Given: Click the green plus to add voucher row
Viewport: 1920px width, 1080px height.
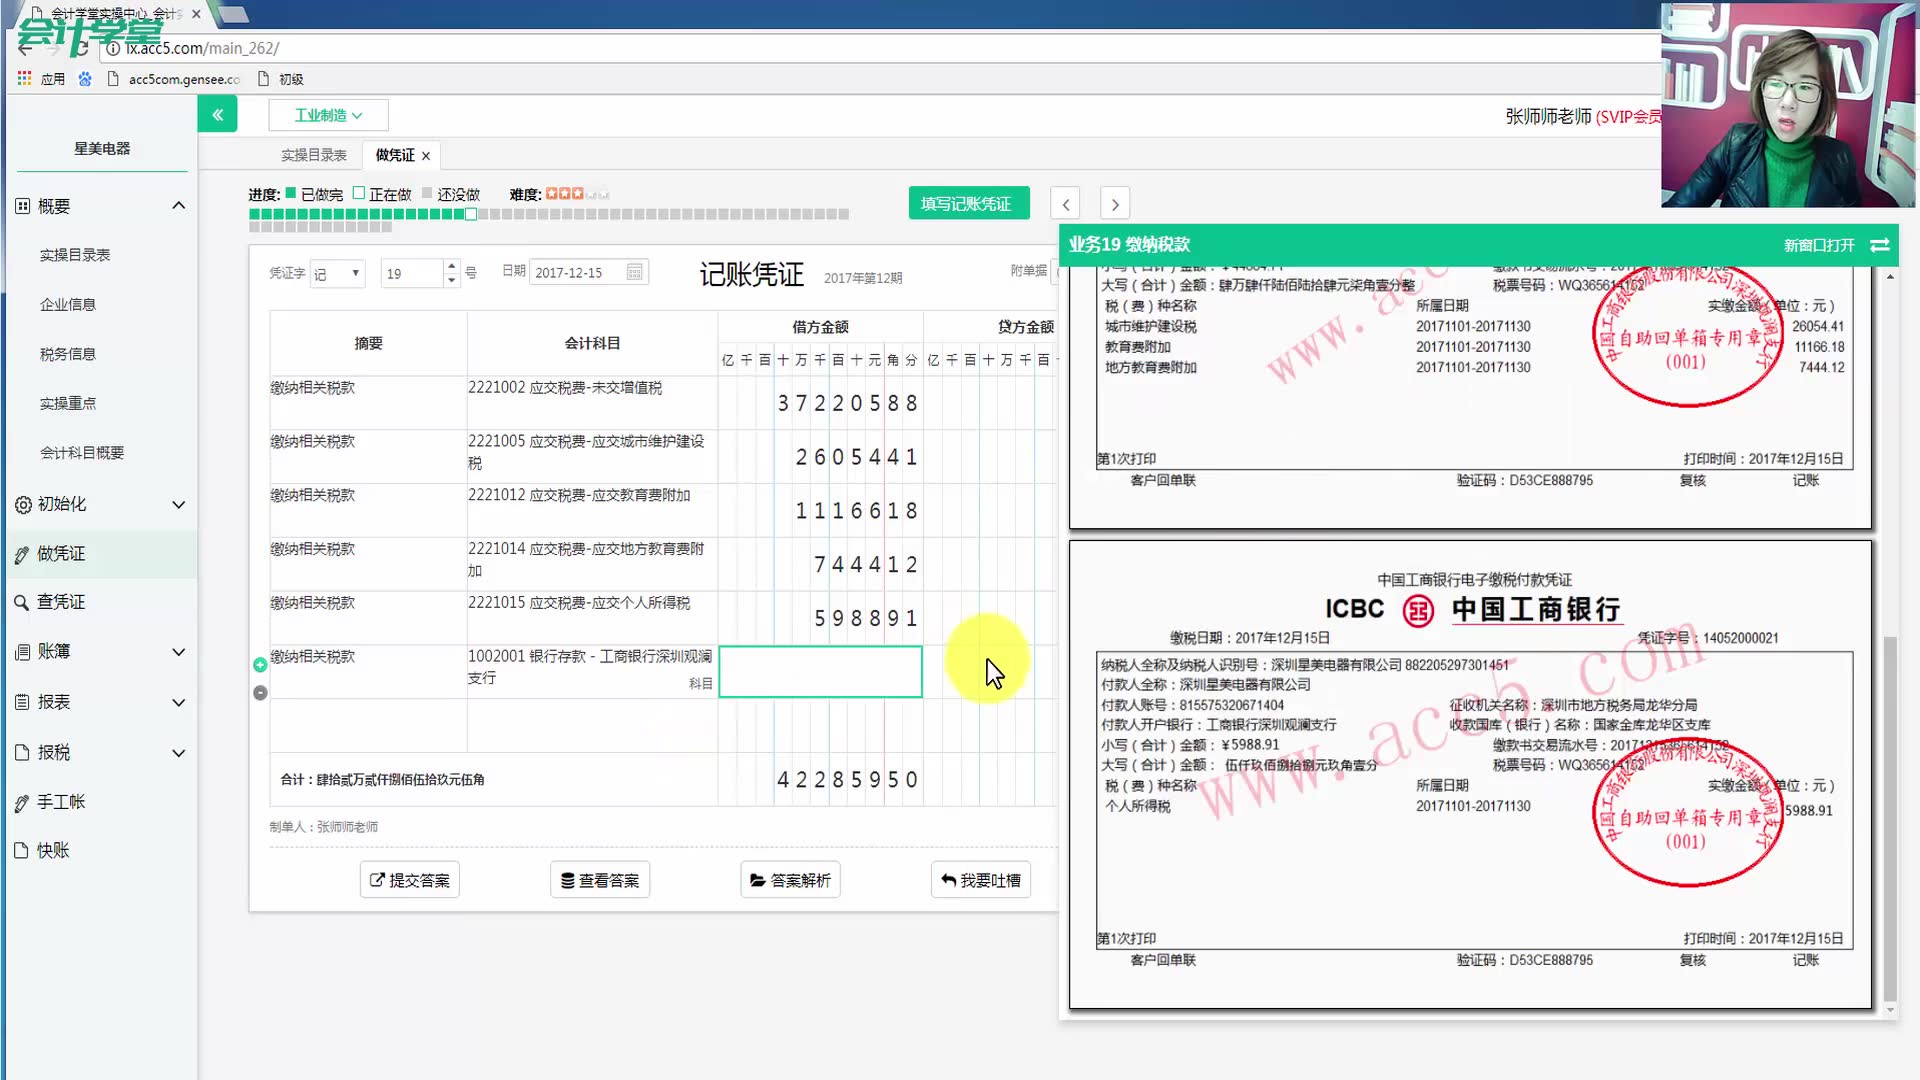Looking at the screenshot, I should [x=260, y=663].
